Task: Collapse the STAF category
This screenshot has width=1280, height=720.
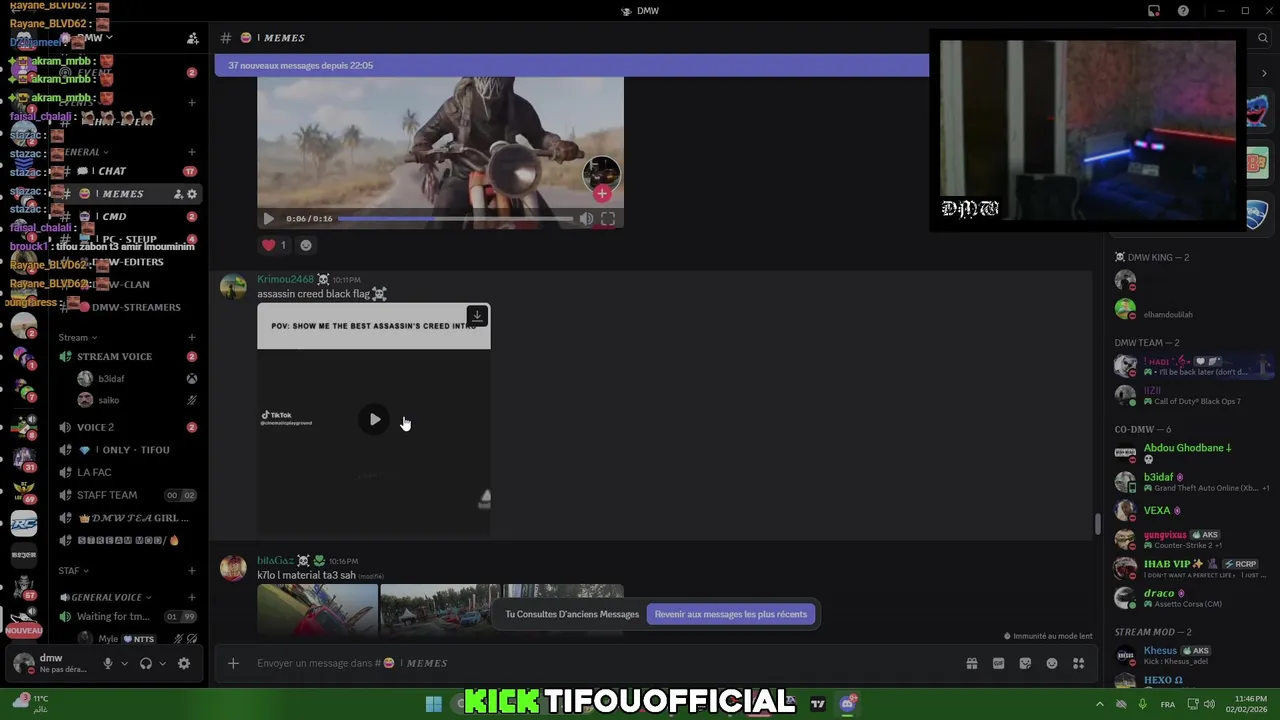Action: [73, 571]
